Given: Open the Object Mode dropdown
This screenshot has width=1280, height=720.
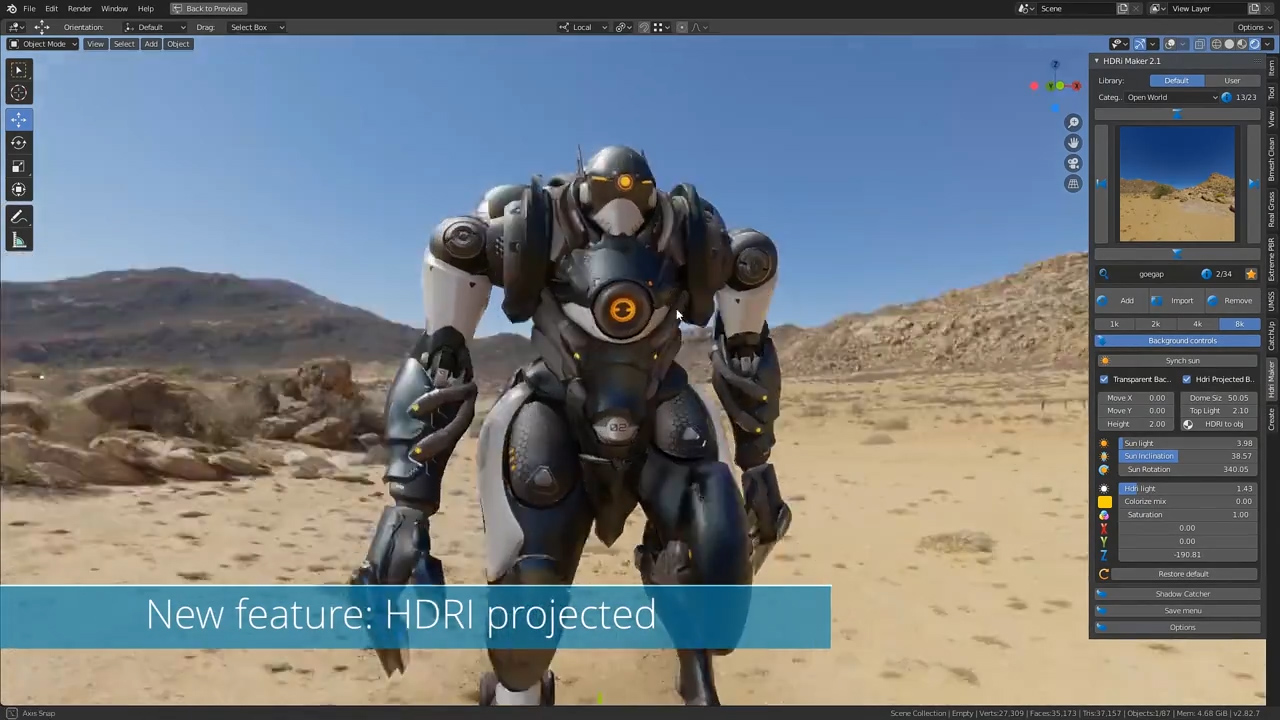Looking at the screenshot, I should [x=43, y=44].
